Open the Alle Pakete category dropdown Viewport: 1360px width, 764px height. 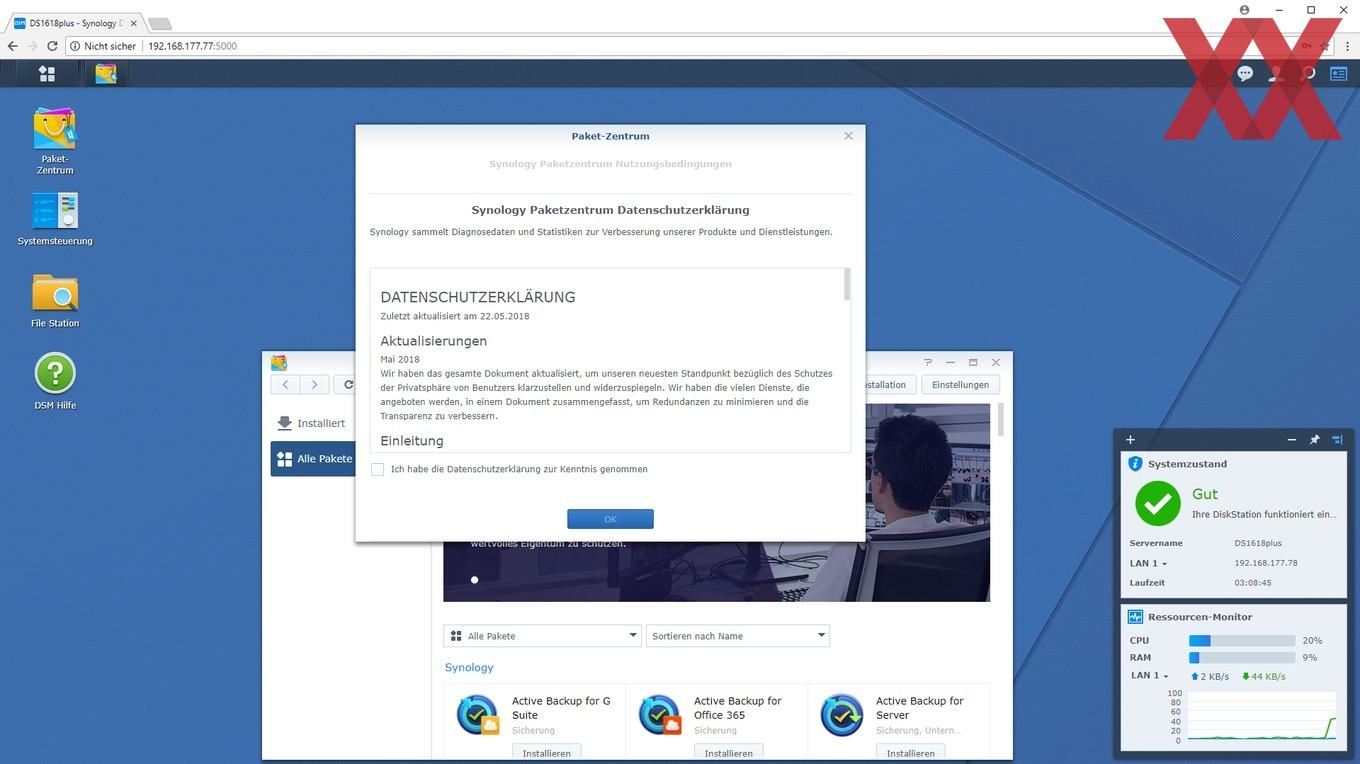point(542,636)
